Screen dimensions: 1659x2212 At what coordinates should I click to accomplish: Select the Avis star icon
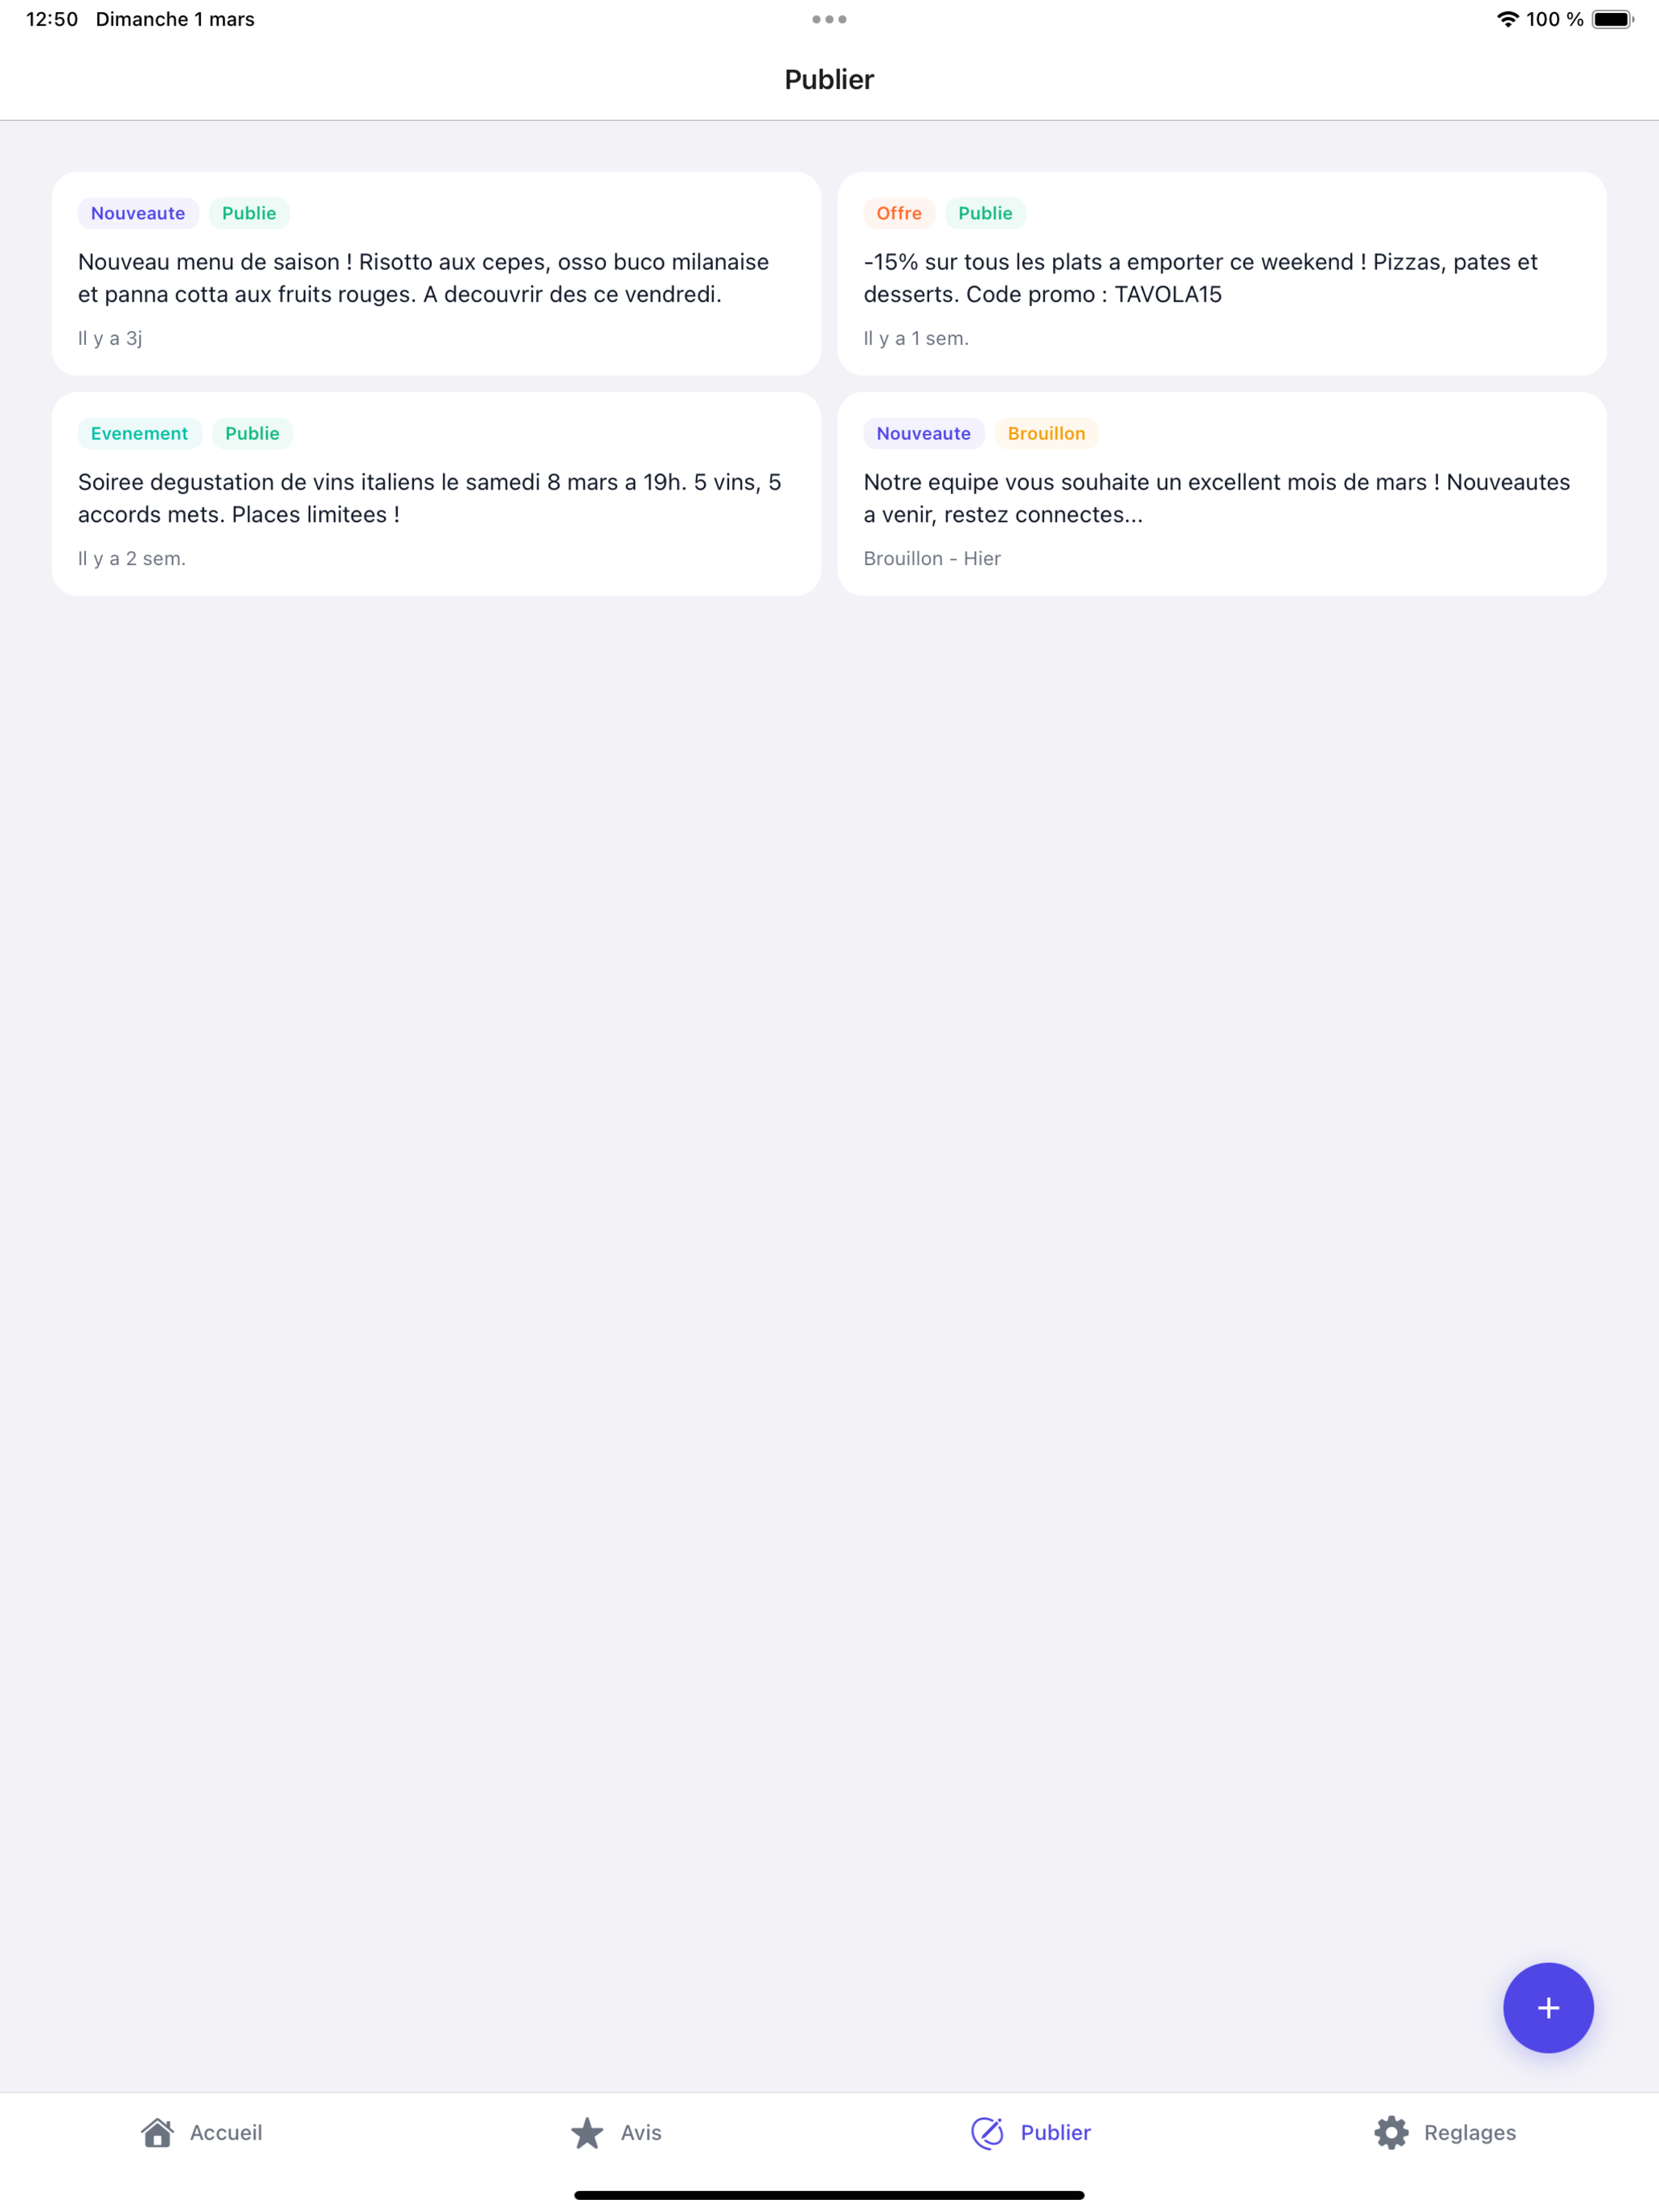tap(588, 2131)
